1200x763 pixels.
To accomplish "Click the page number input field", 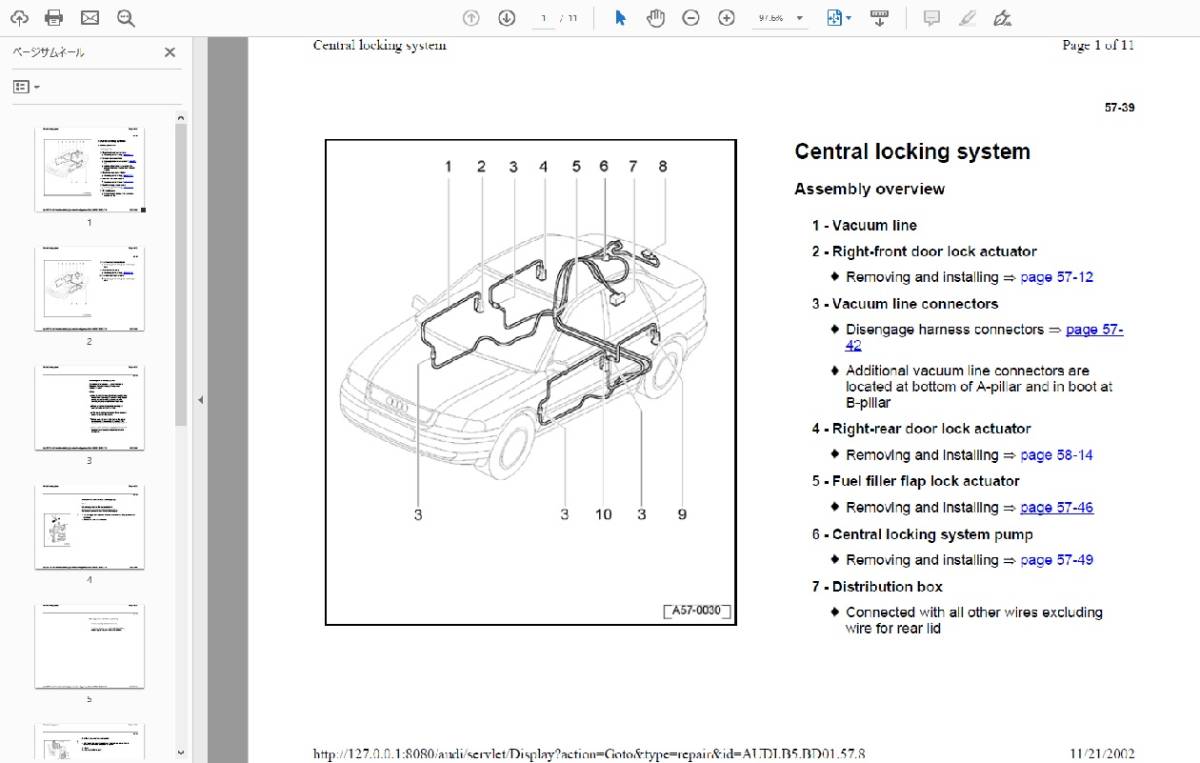I will pos(543,18).
